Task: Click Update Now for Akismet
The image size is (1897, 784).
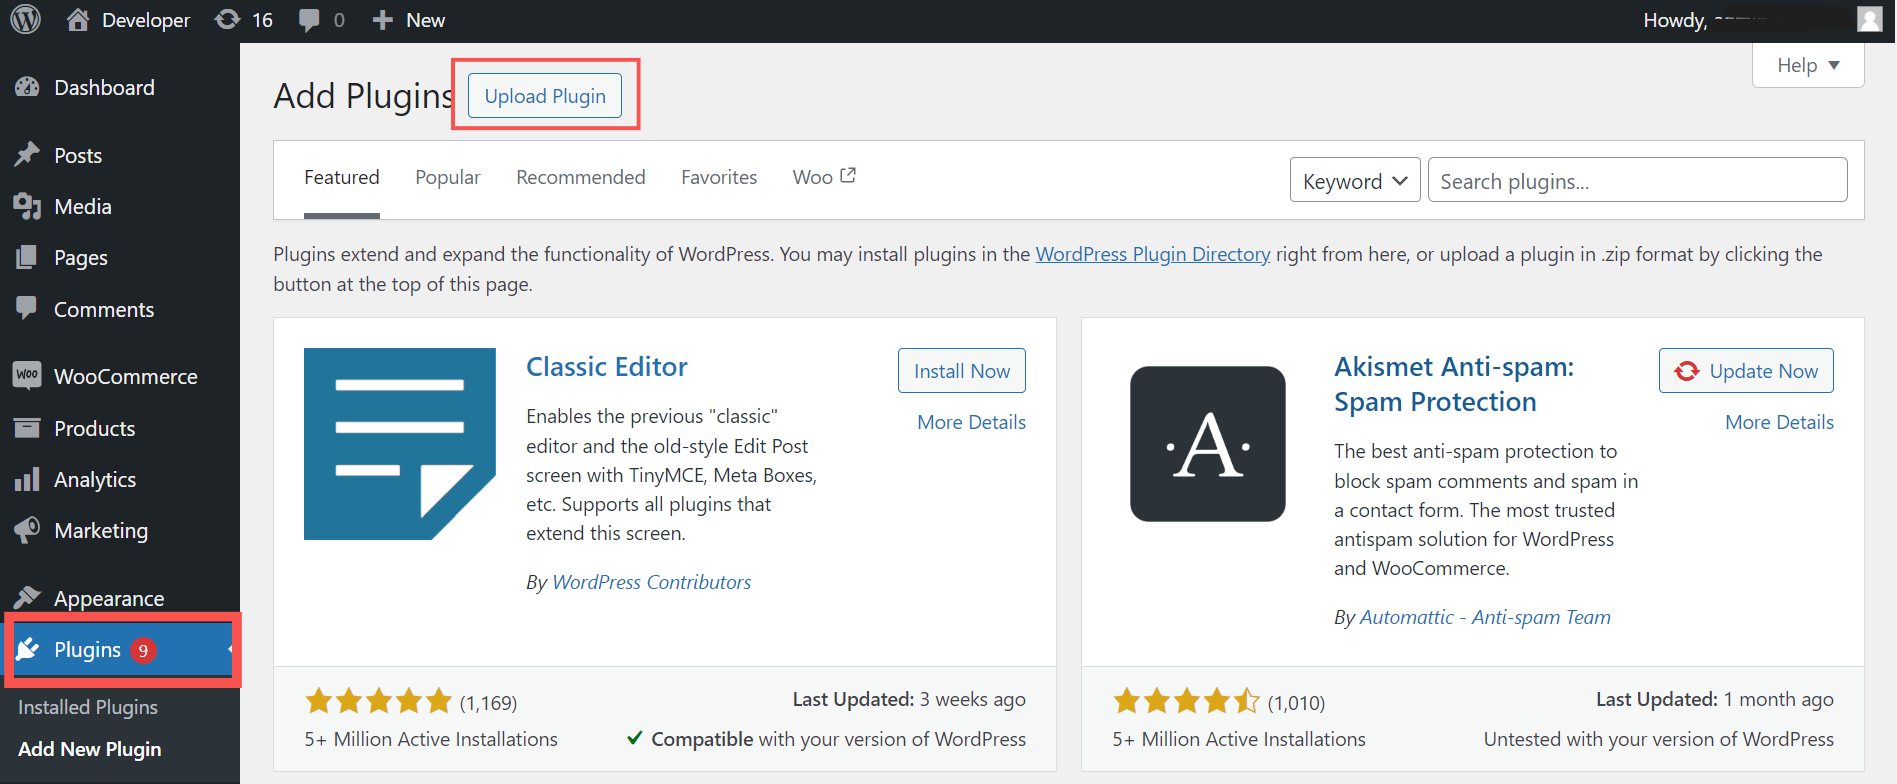Action: [1746, 371]
